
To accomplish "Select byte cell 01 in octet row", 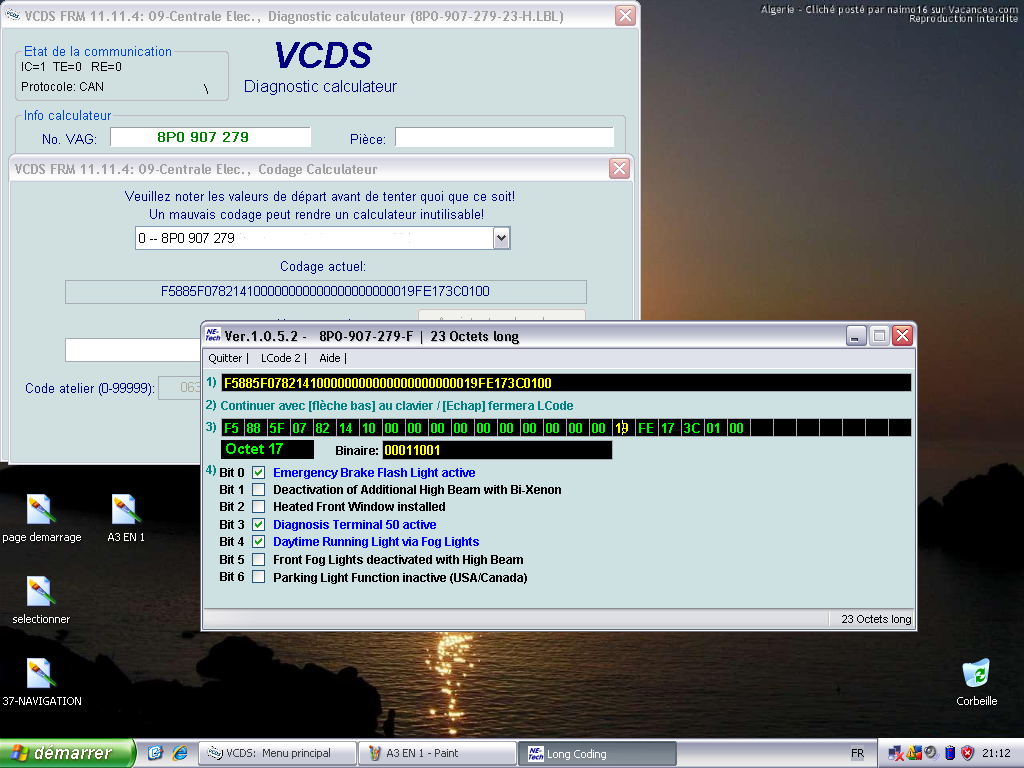I will tap(714, 428).
